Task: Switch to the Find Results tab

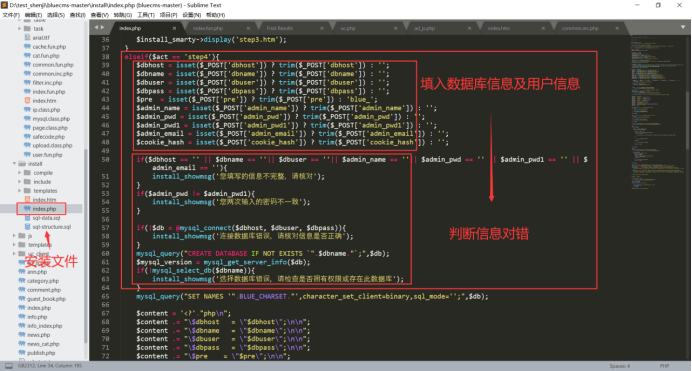Action: click(x=279, y=28)
